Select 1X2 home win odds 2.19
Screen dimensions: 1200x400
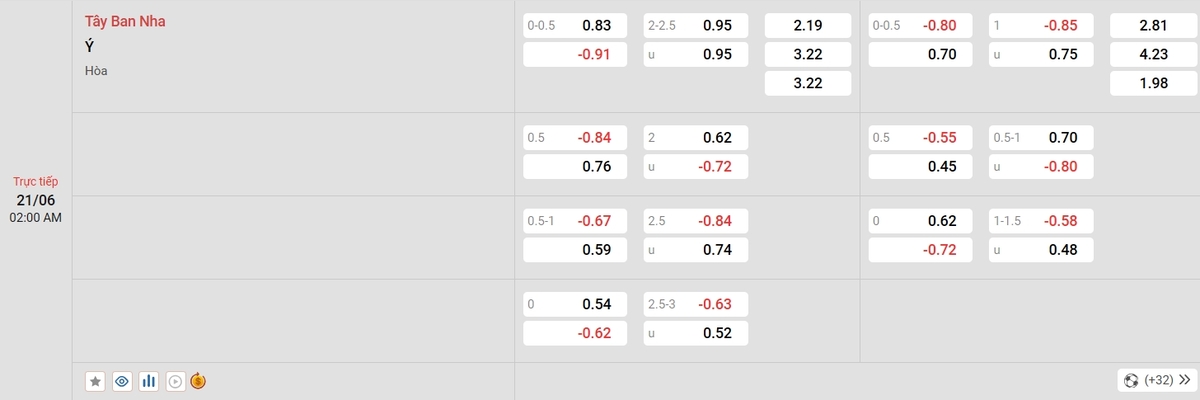[807, 26]
